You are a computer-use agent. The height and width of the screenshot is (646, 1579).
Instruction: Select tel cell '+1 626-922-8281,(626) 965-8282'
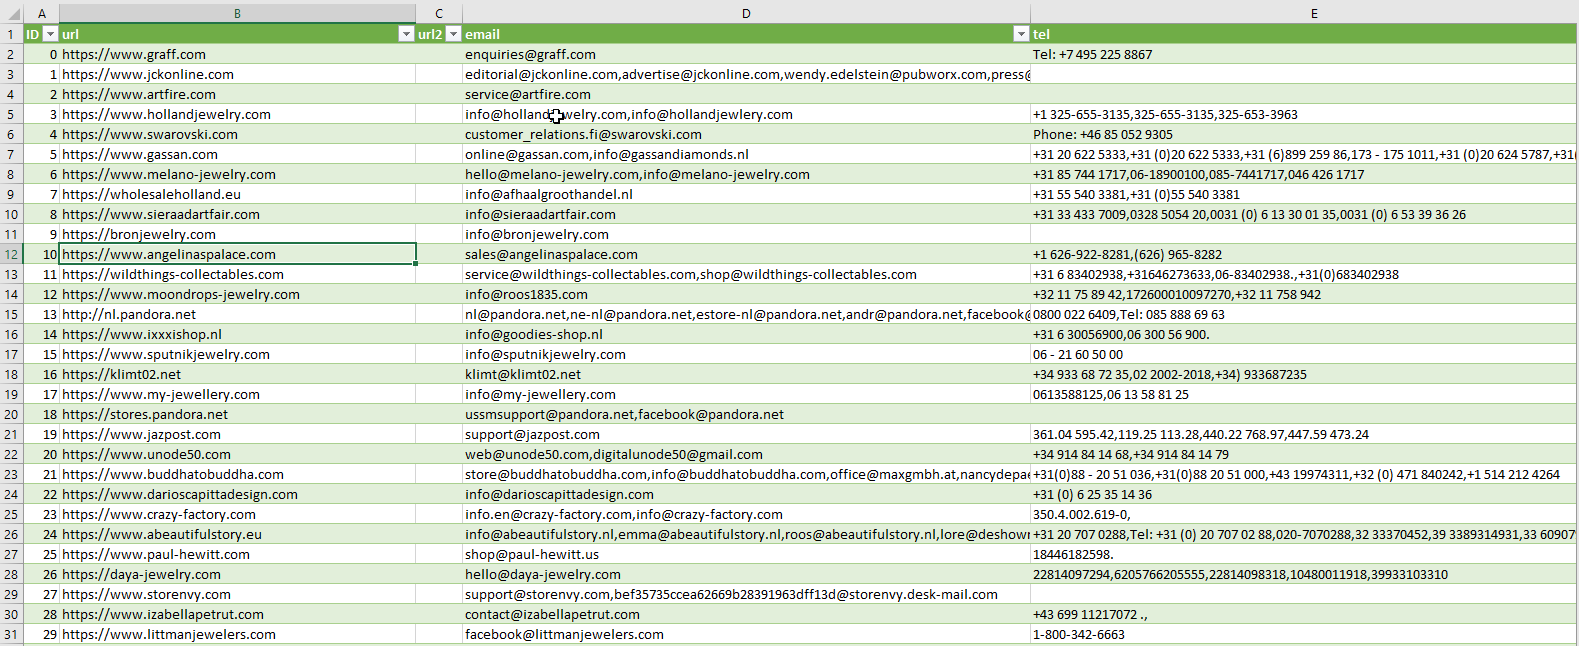click(x=1304, y=254)
